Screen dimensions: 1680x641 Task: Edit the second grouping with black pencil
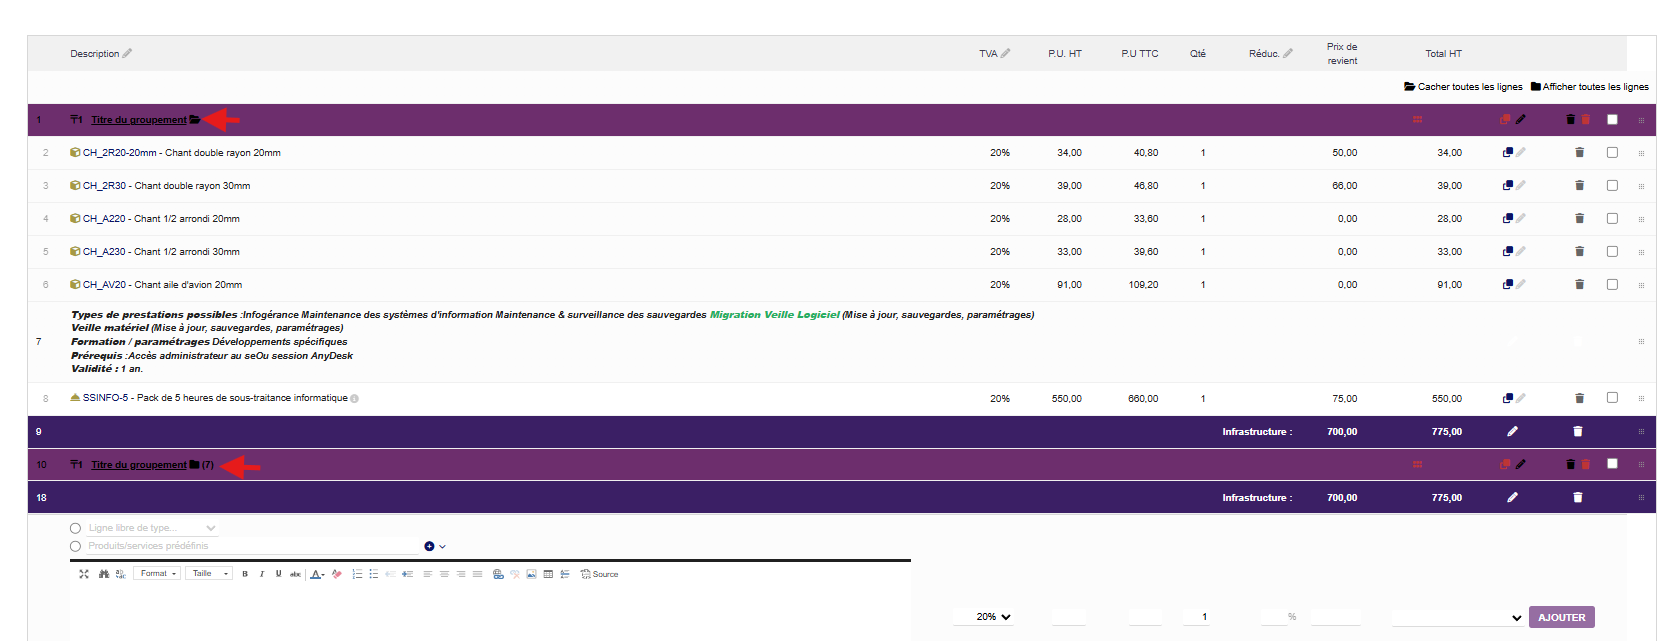[1521, 464]
